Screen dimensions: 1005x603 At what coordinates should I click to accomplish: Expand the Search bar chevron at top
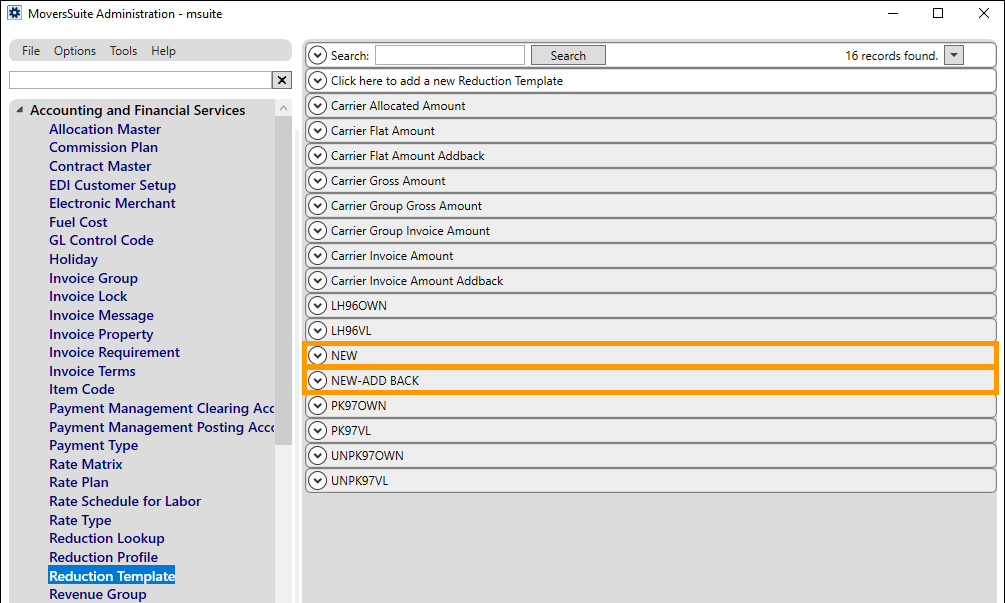click(318, 55)
